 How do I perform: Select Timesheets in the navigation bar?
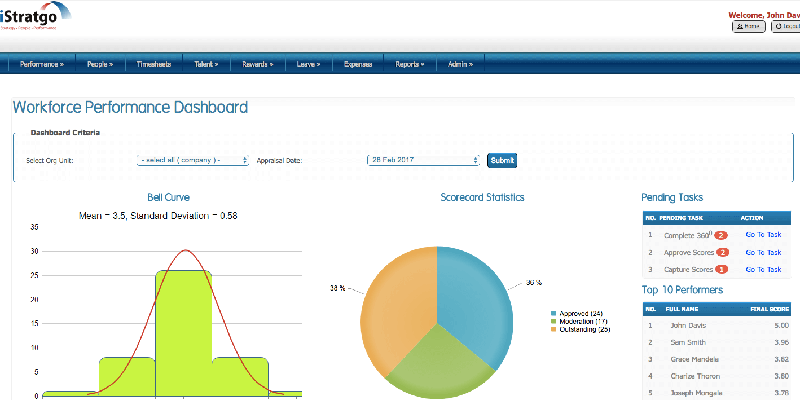154,64
